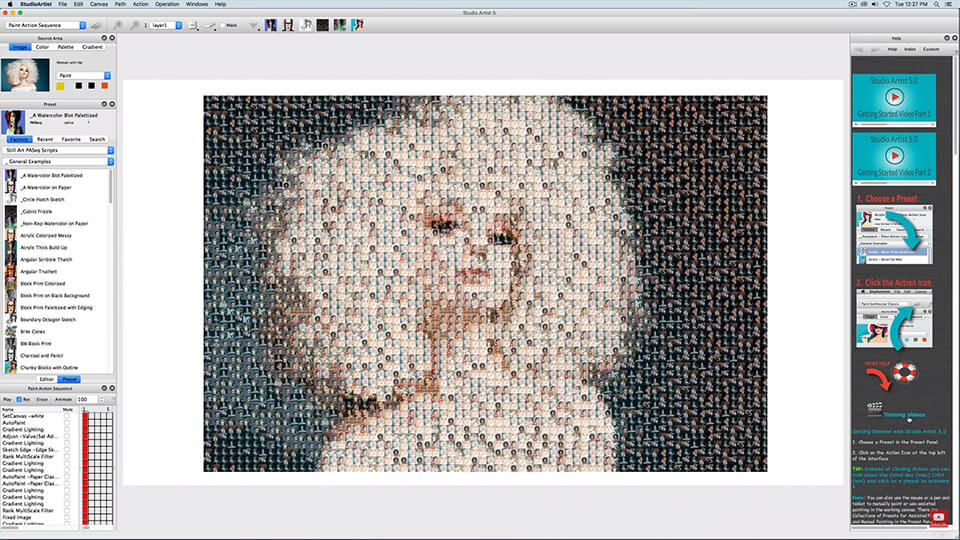Click the back arrow in the Help panel
960x540 pixels.
click(x=859, y=49)
